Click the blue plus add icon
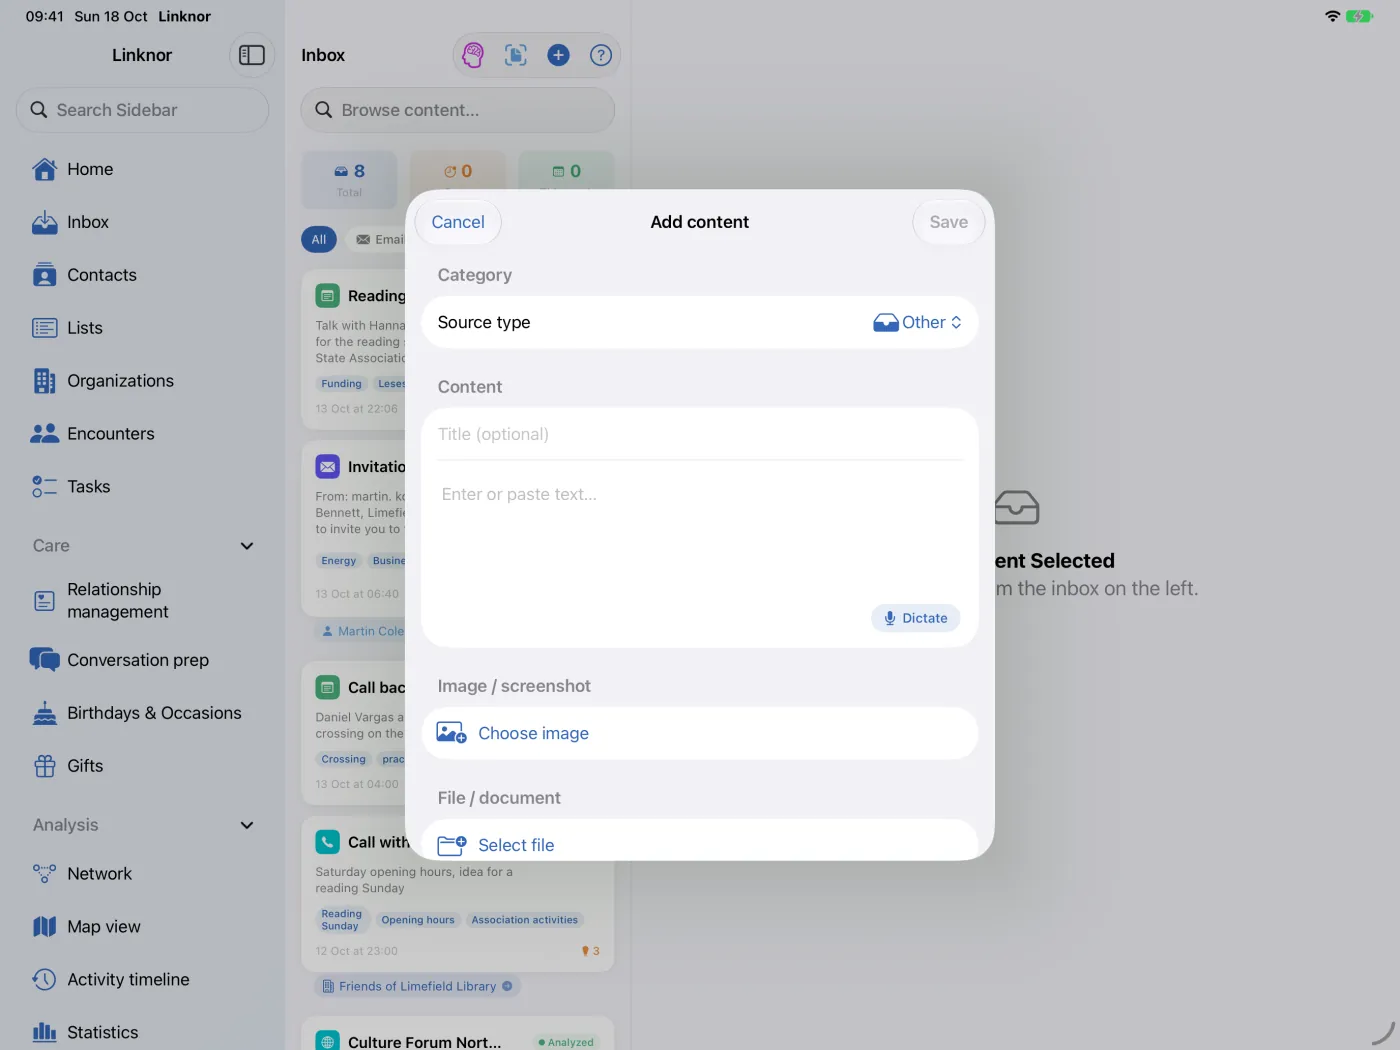The width and height of the screenshot is (1400, 1050). 558,55
